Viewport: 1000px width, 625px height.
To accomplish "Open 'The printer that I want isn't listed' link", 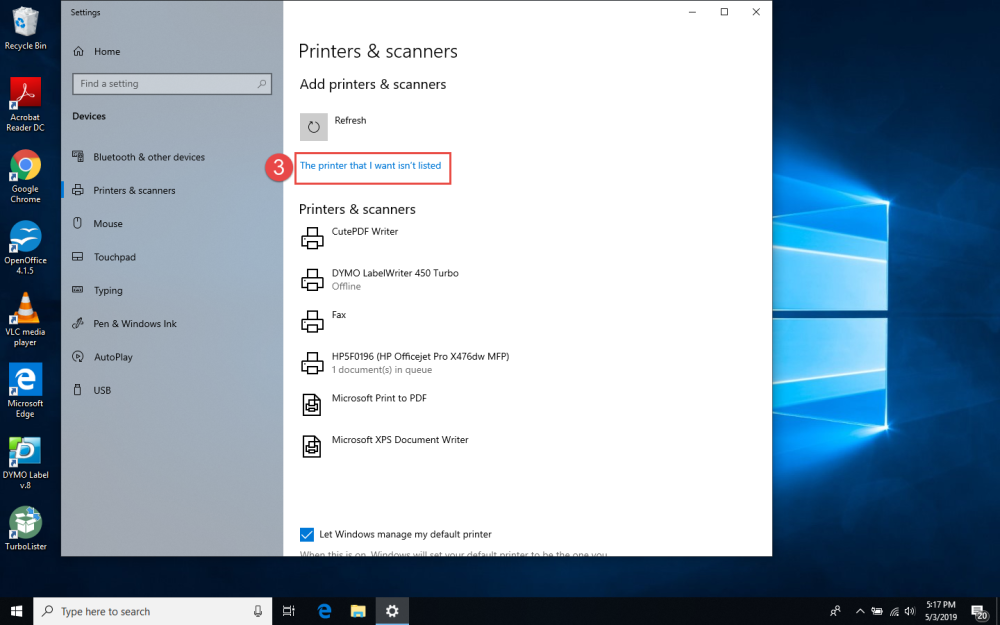I will tap(371, 166).
